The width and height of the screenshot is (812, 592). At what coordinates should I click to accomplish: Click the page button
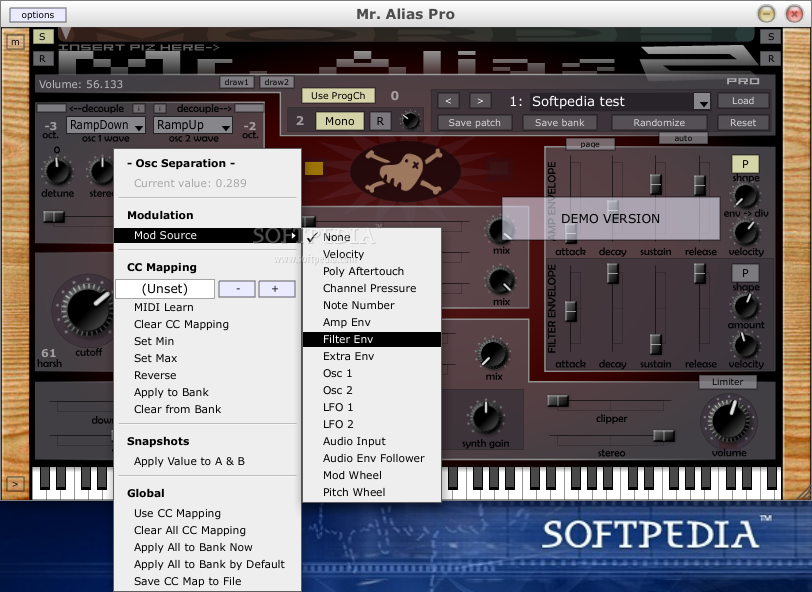(590, 144)
